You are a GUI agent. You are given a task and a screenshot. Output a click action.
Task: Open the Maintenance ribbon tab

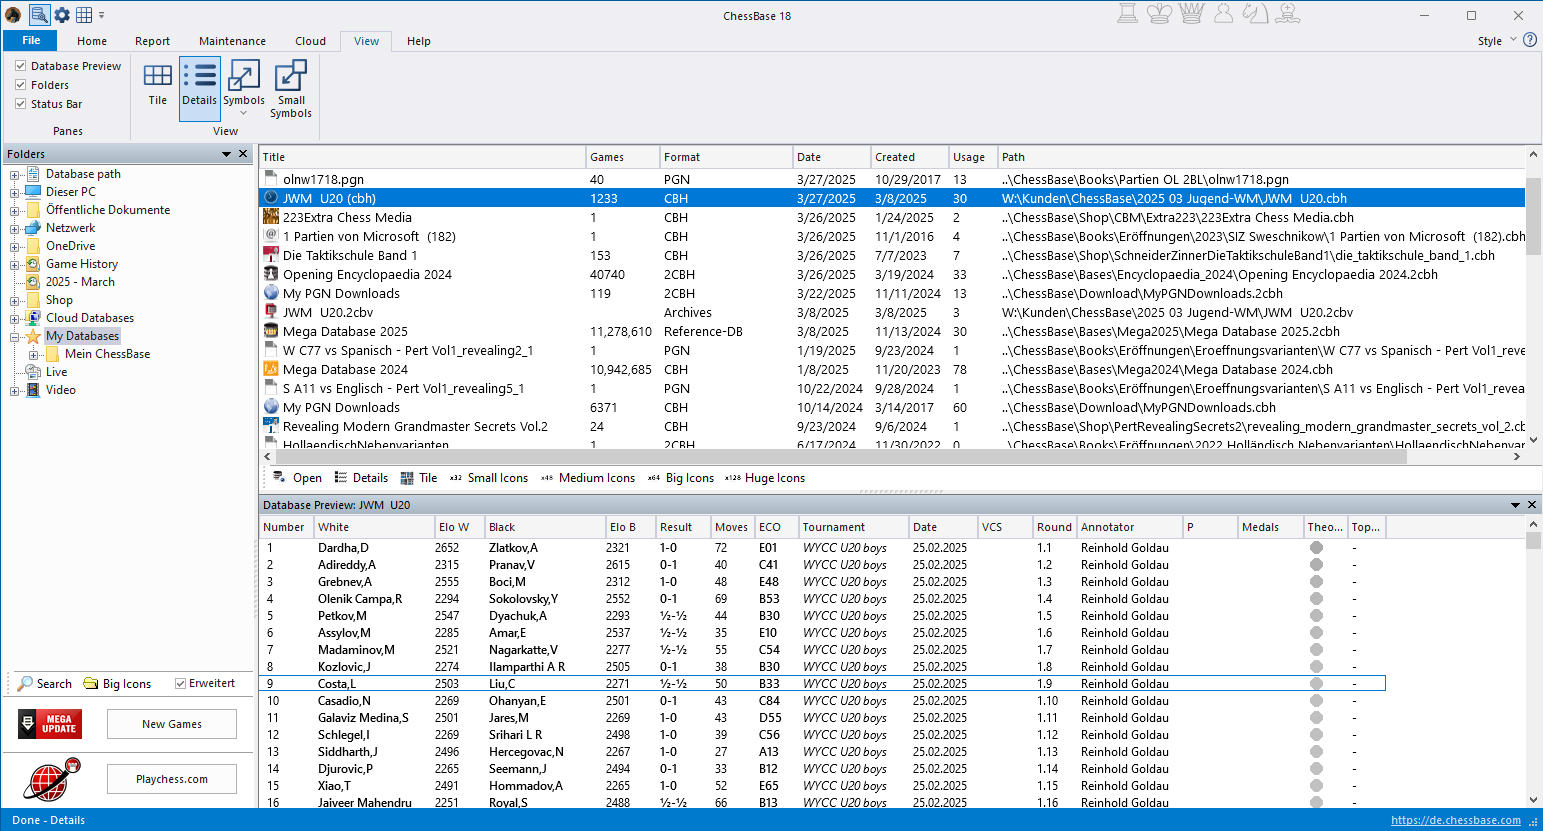[232, 41]
